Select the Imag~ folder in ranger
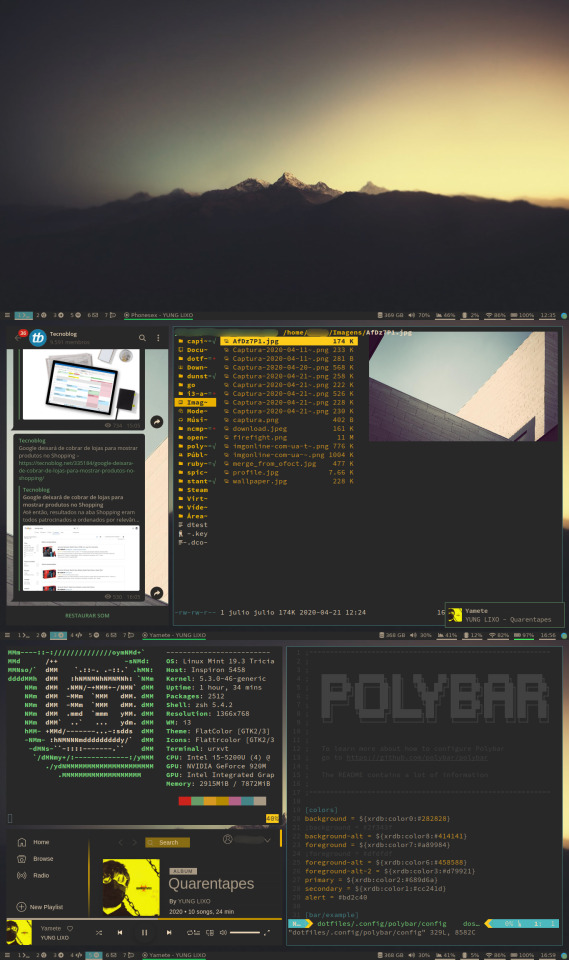This screenshot has width=569, height=960. [x=196, y=402]
